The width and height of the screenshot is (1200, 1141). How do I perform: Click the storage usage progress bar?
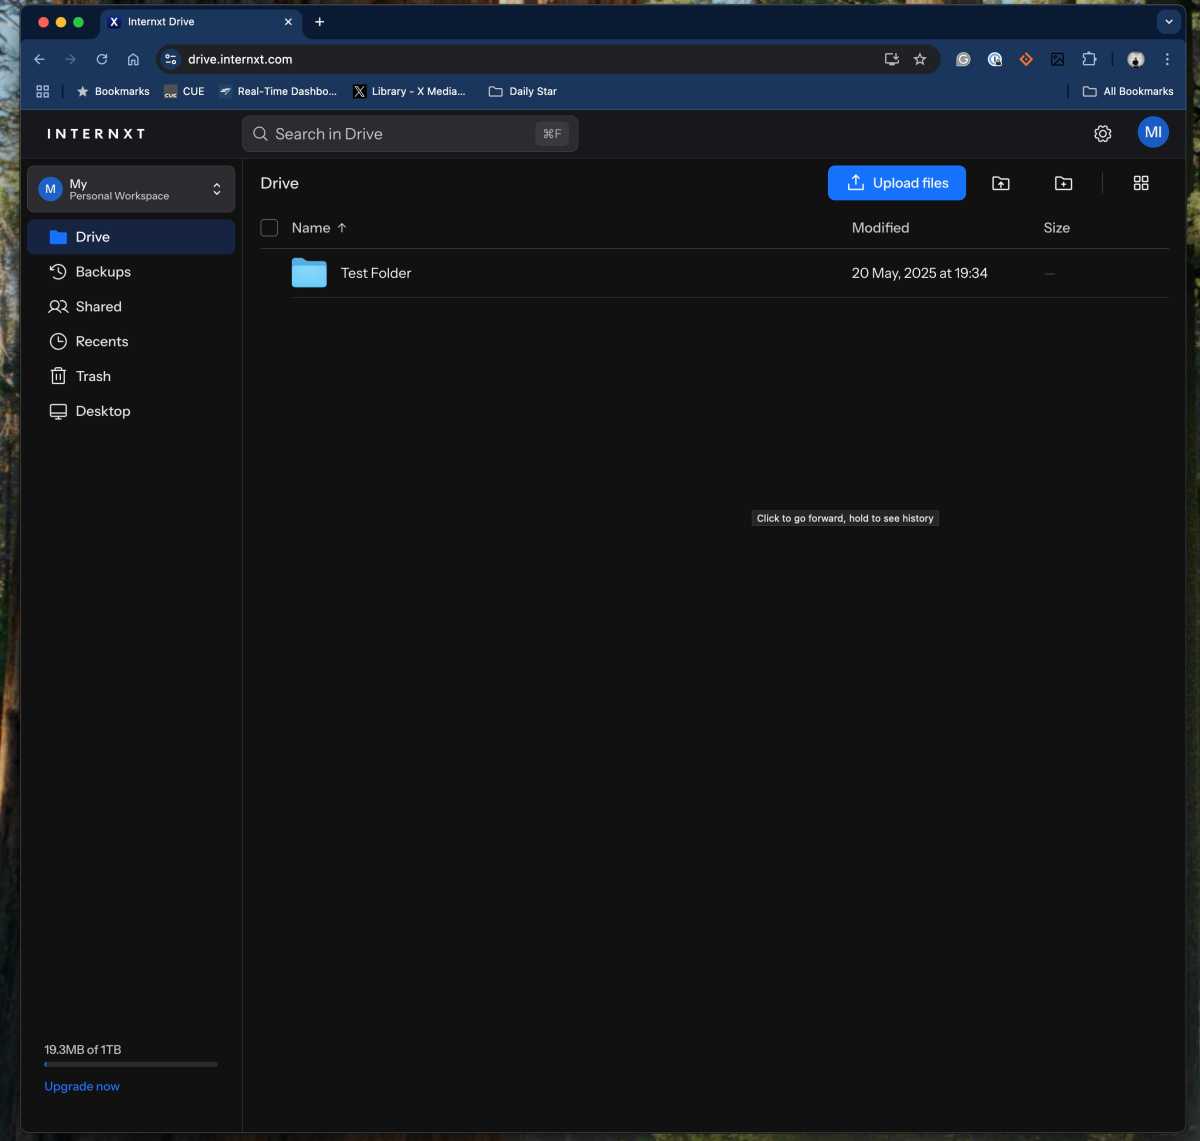[x=130, y=1064]
